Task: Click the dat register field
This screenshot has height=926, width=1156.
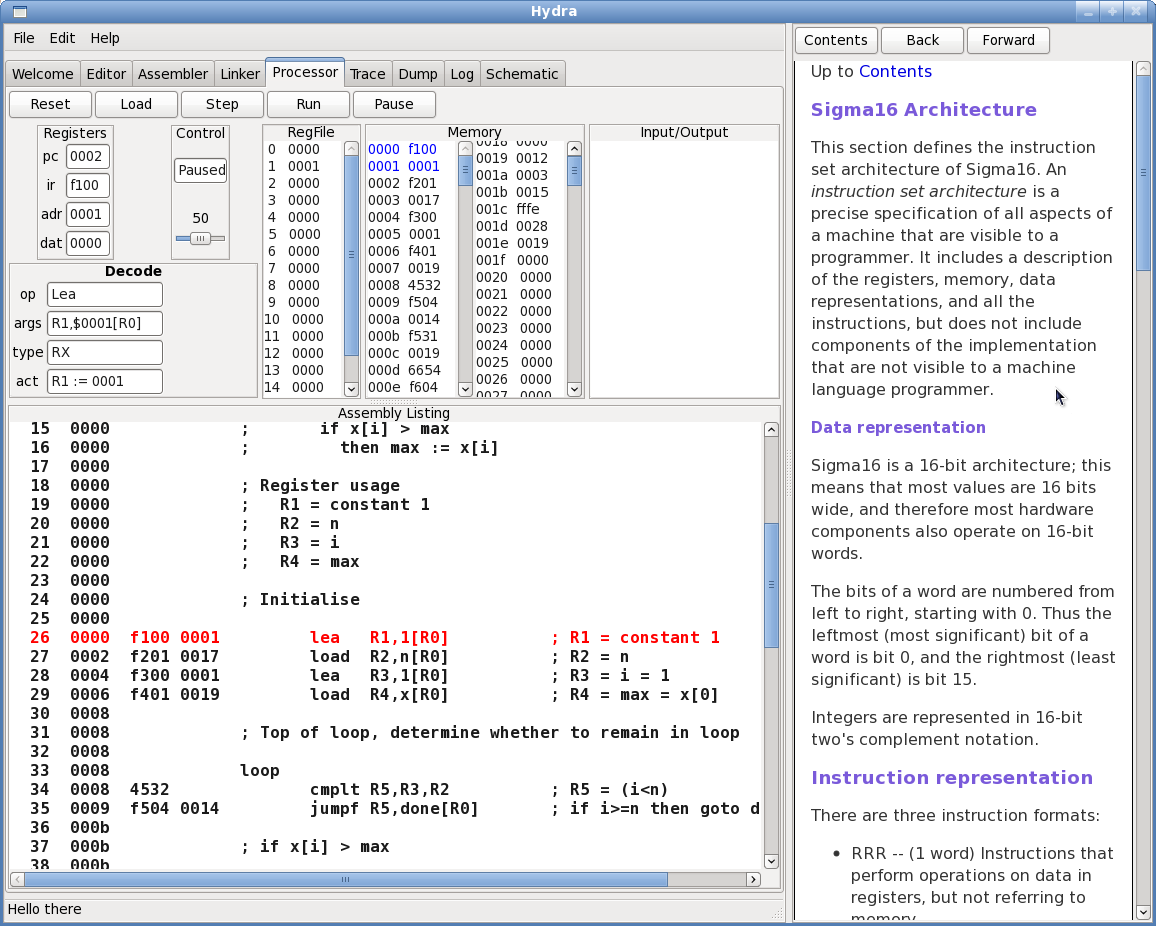Action: (88, 243)
